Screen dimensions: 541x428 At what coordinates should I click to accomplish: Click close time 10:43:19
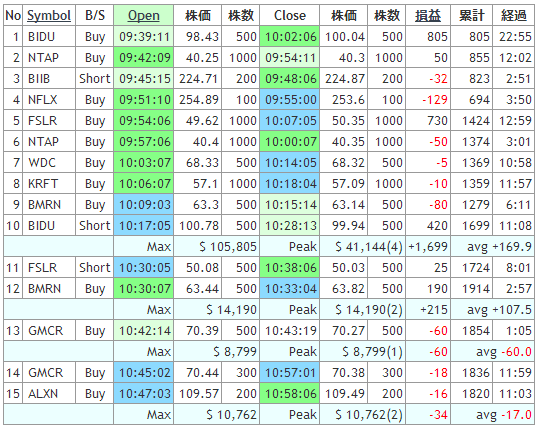[290, 331]
